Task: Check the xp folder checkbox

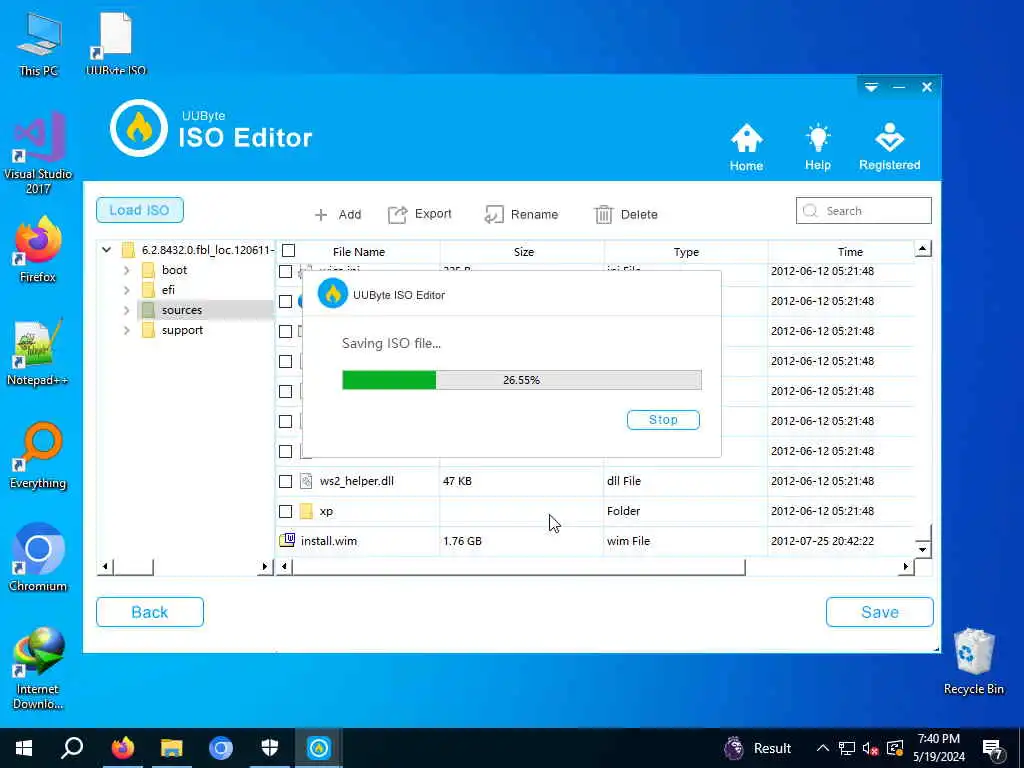Action: (285, 511)
